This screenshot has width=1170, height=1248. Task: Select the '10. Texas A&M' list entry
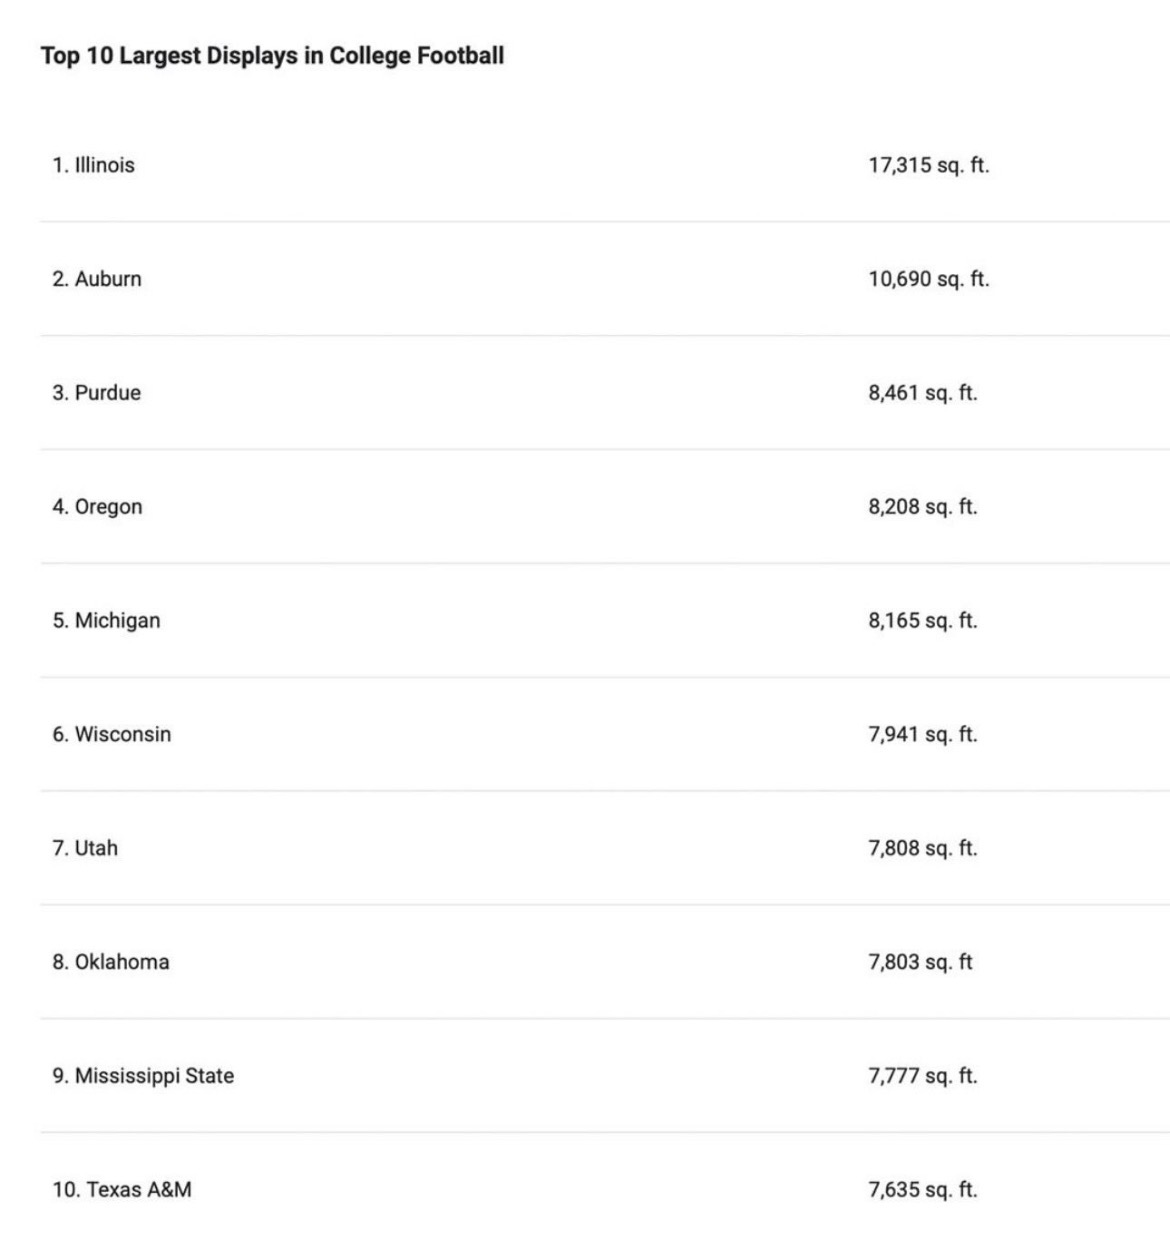click(122, 1191)
